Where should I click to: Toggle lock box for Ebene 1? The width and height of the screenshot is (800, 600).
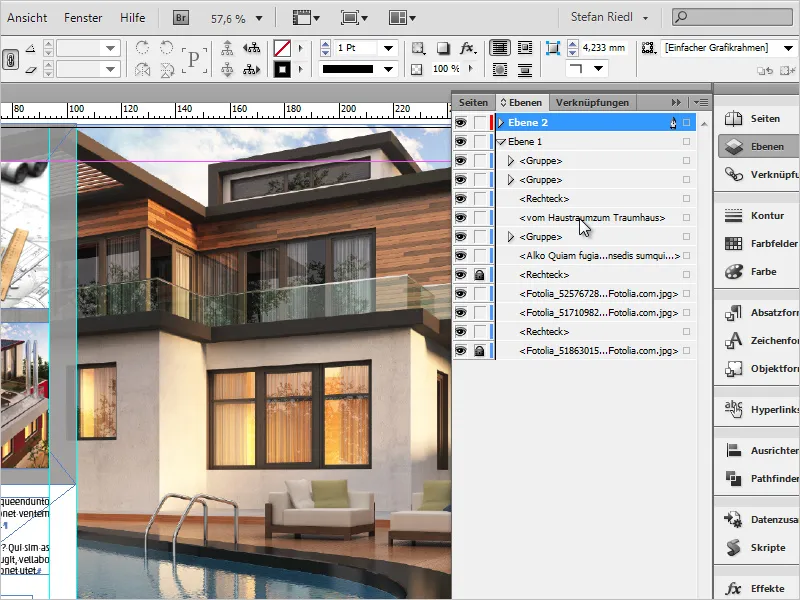point(479,141)
